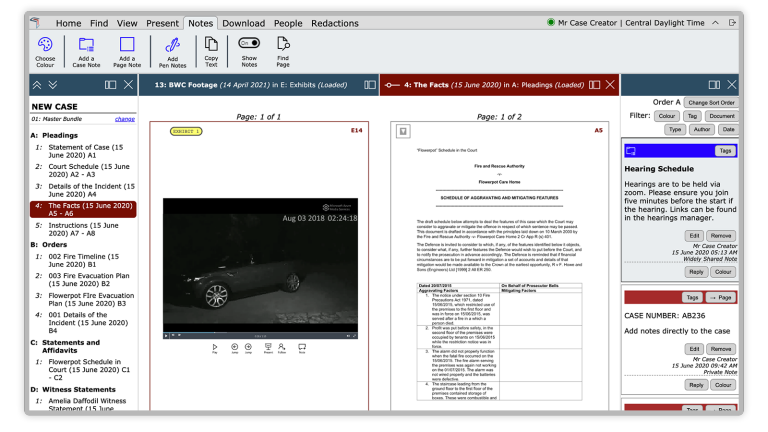Click the change link beside Master Bundle
Image resolution: width=768 pixels, height=432 pixels.
pos(125,119)
